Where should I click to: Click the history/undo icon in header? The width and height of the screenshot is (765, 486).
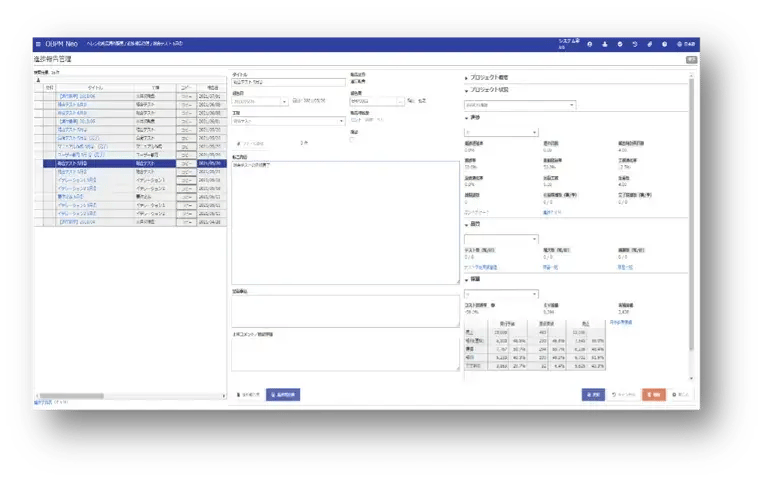(x=635, y=44)
